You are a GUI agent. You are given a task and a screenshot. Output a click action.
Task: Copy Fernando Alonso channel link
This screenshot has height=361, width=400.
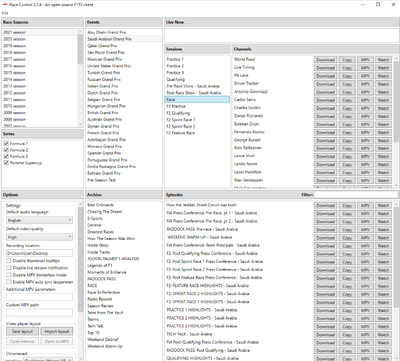[347, 132]
